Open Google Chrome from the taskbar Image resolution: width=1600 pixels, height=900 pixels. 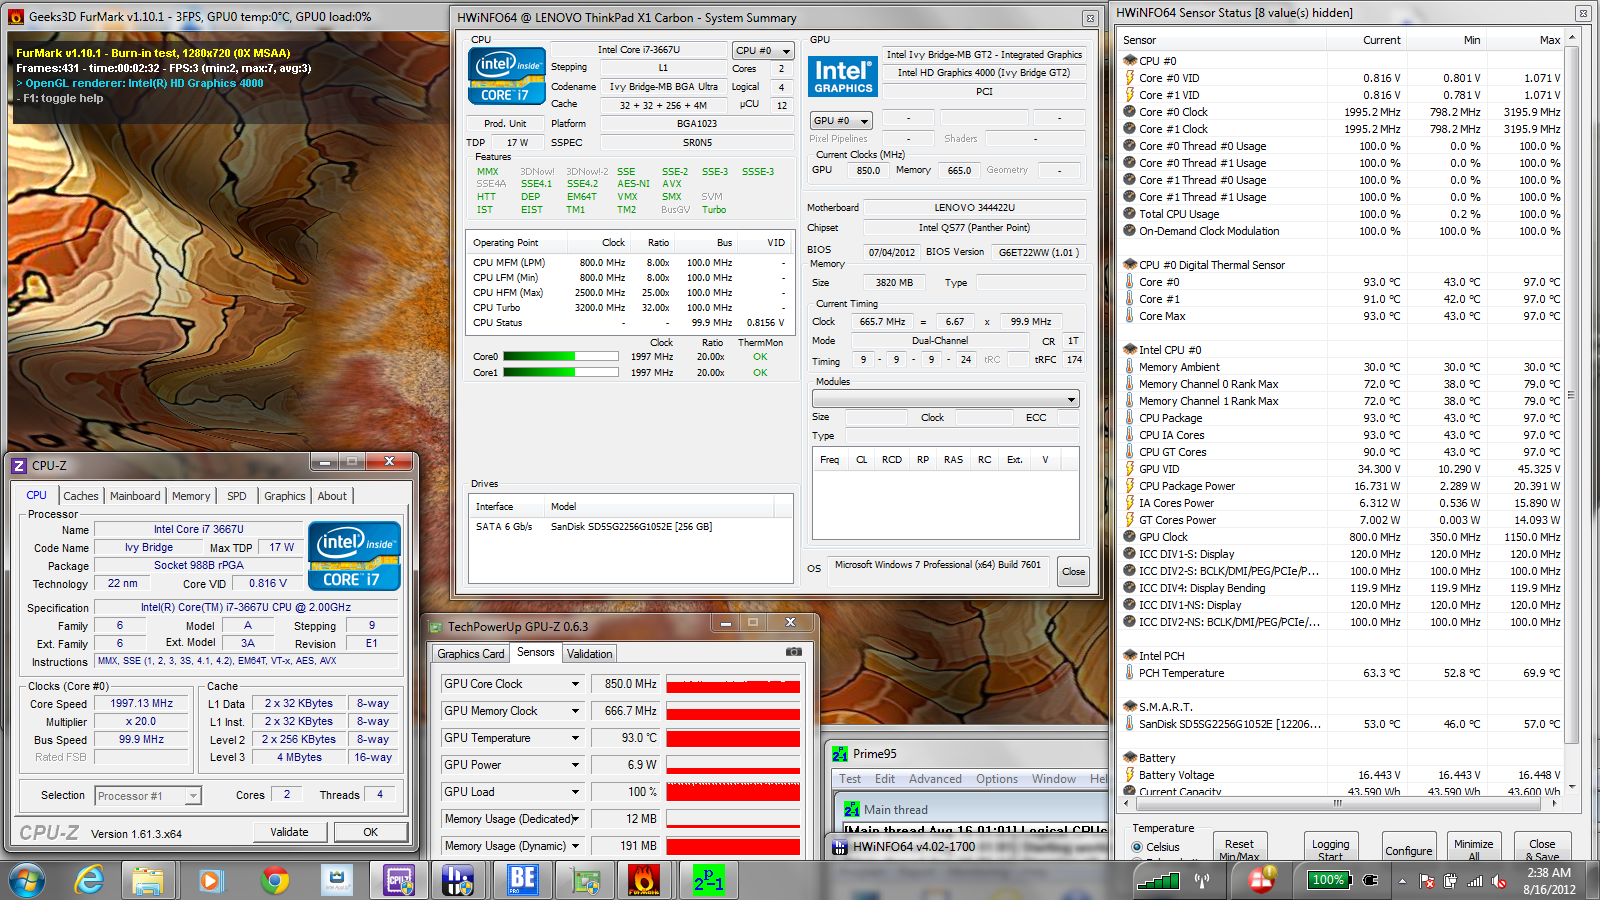(x=274, y=880)
